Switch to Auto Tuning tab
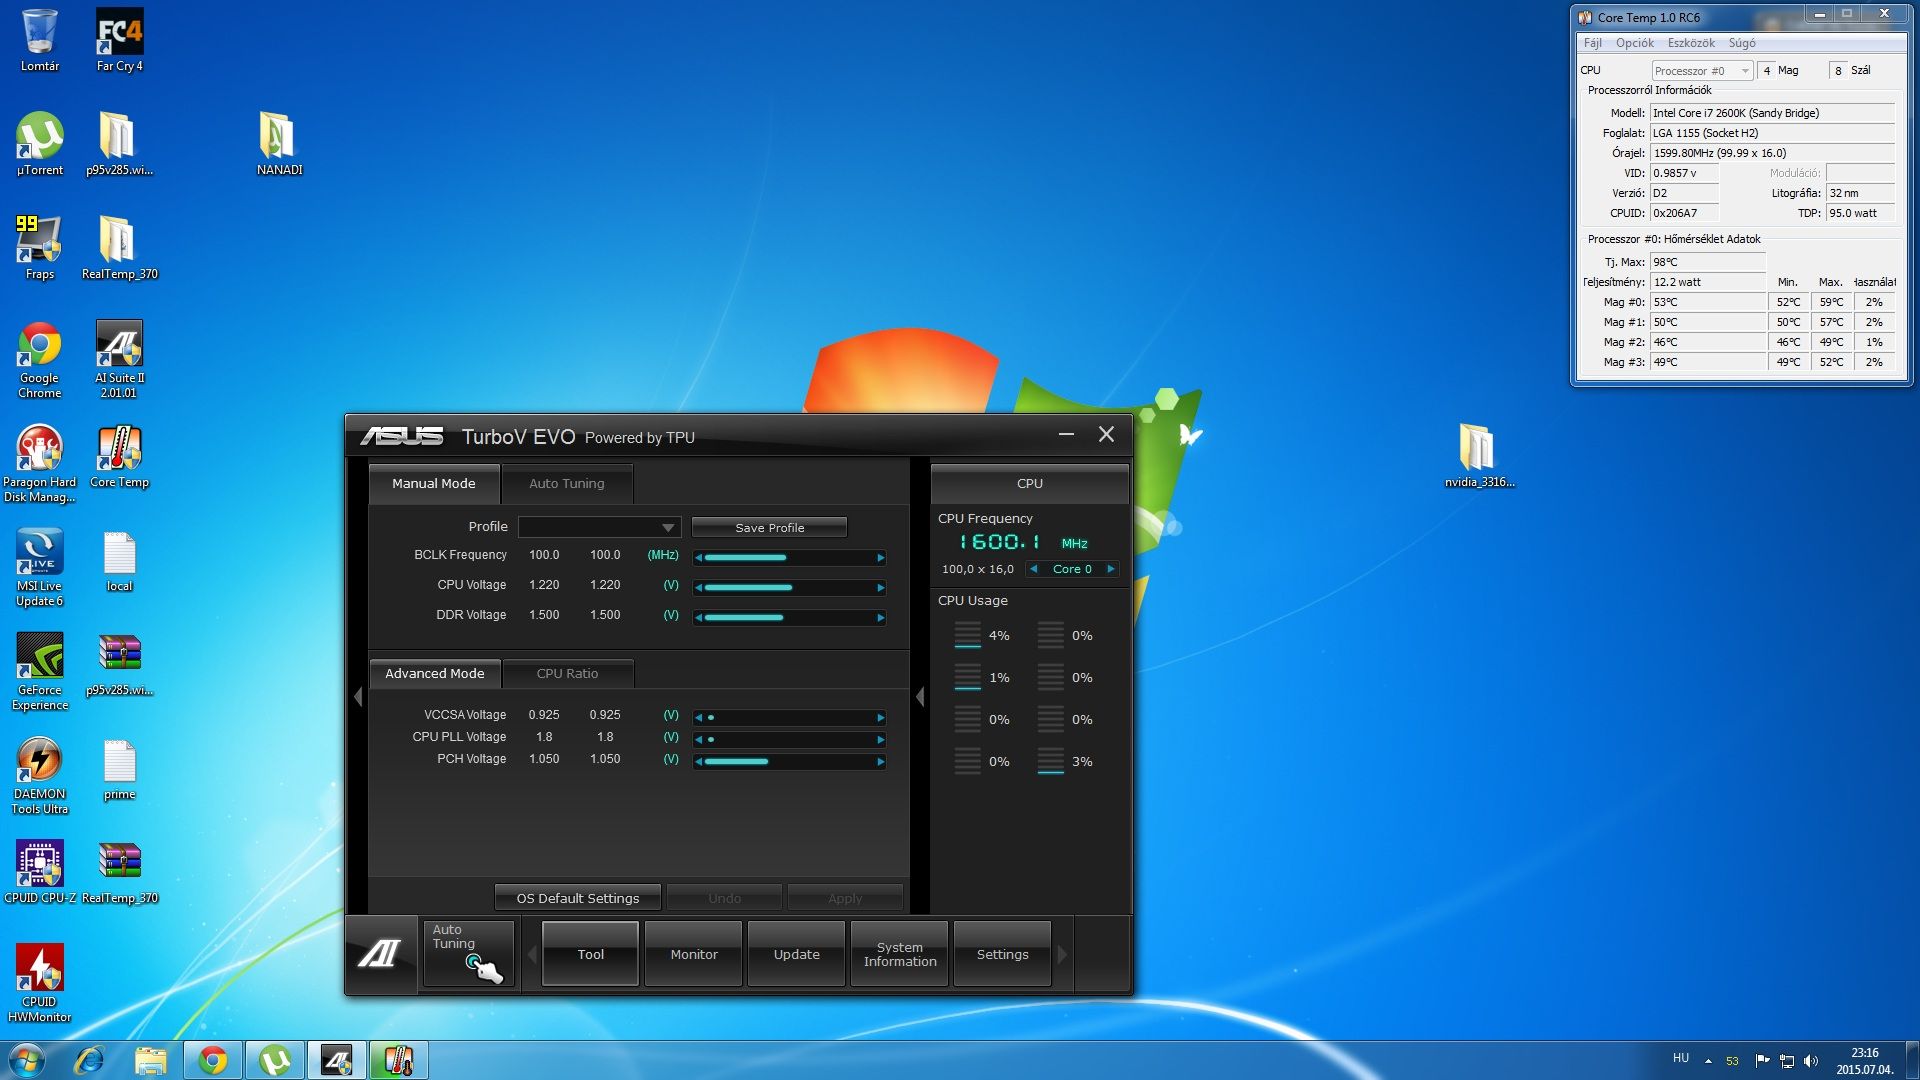Screen dimensions: 1920x1080 pos(567,484)
